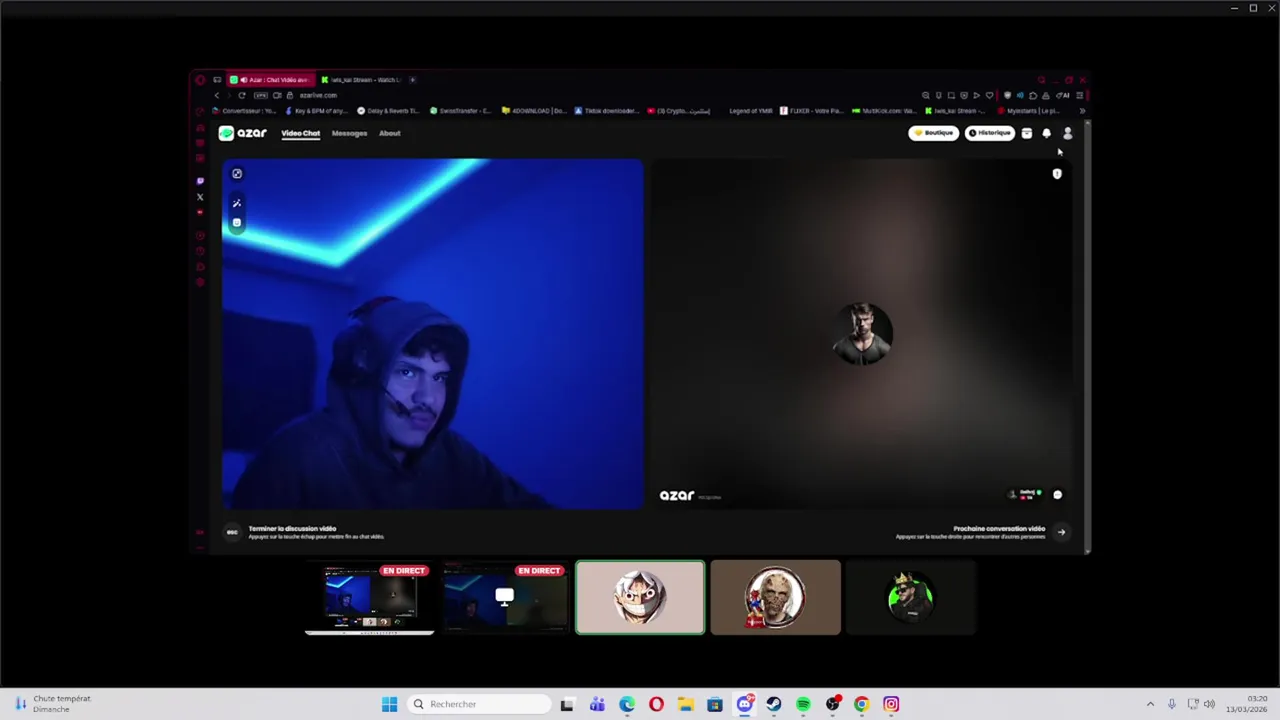The width and height of the screenshot is (1280, 720).
Task: Open Steam from the taskbar
Action: [774, 704]
